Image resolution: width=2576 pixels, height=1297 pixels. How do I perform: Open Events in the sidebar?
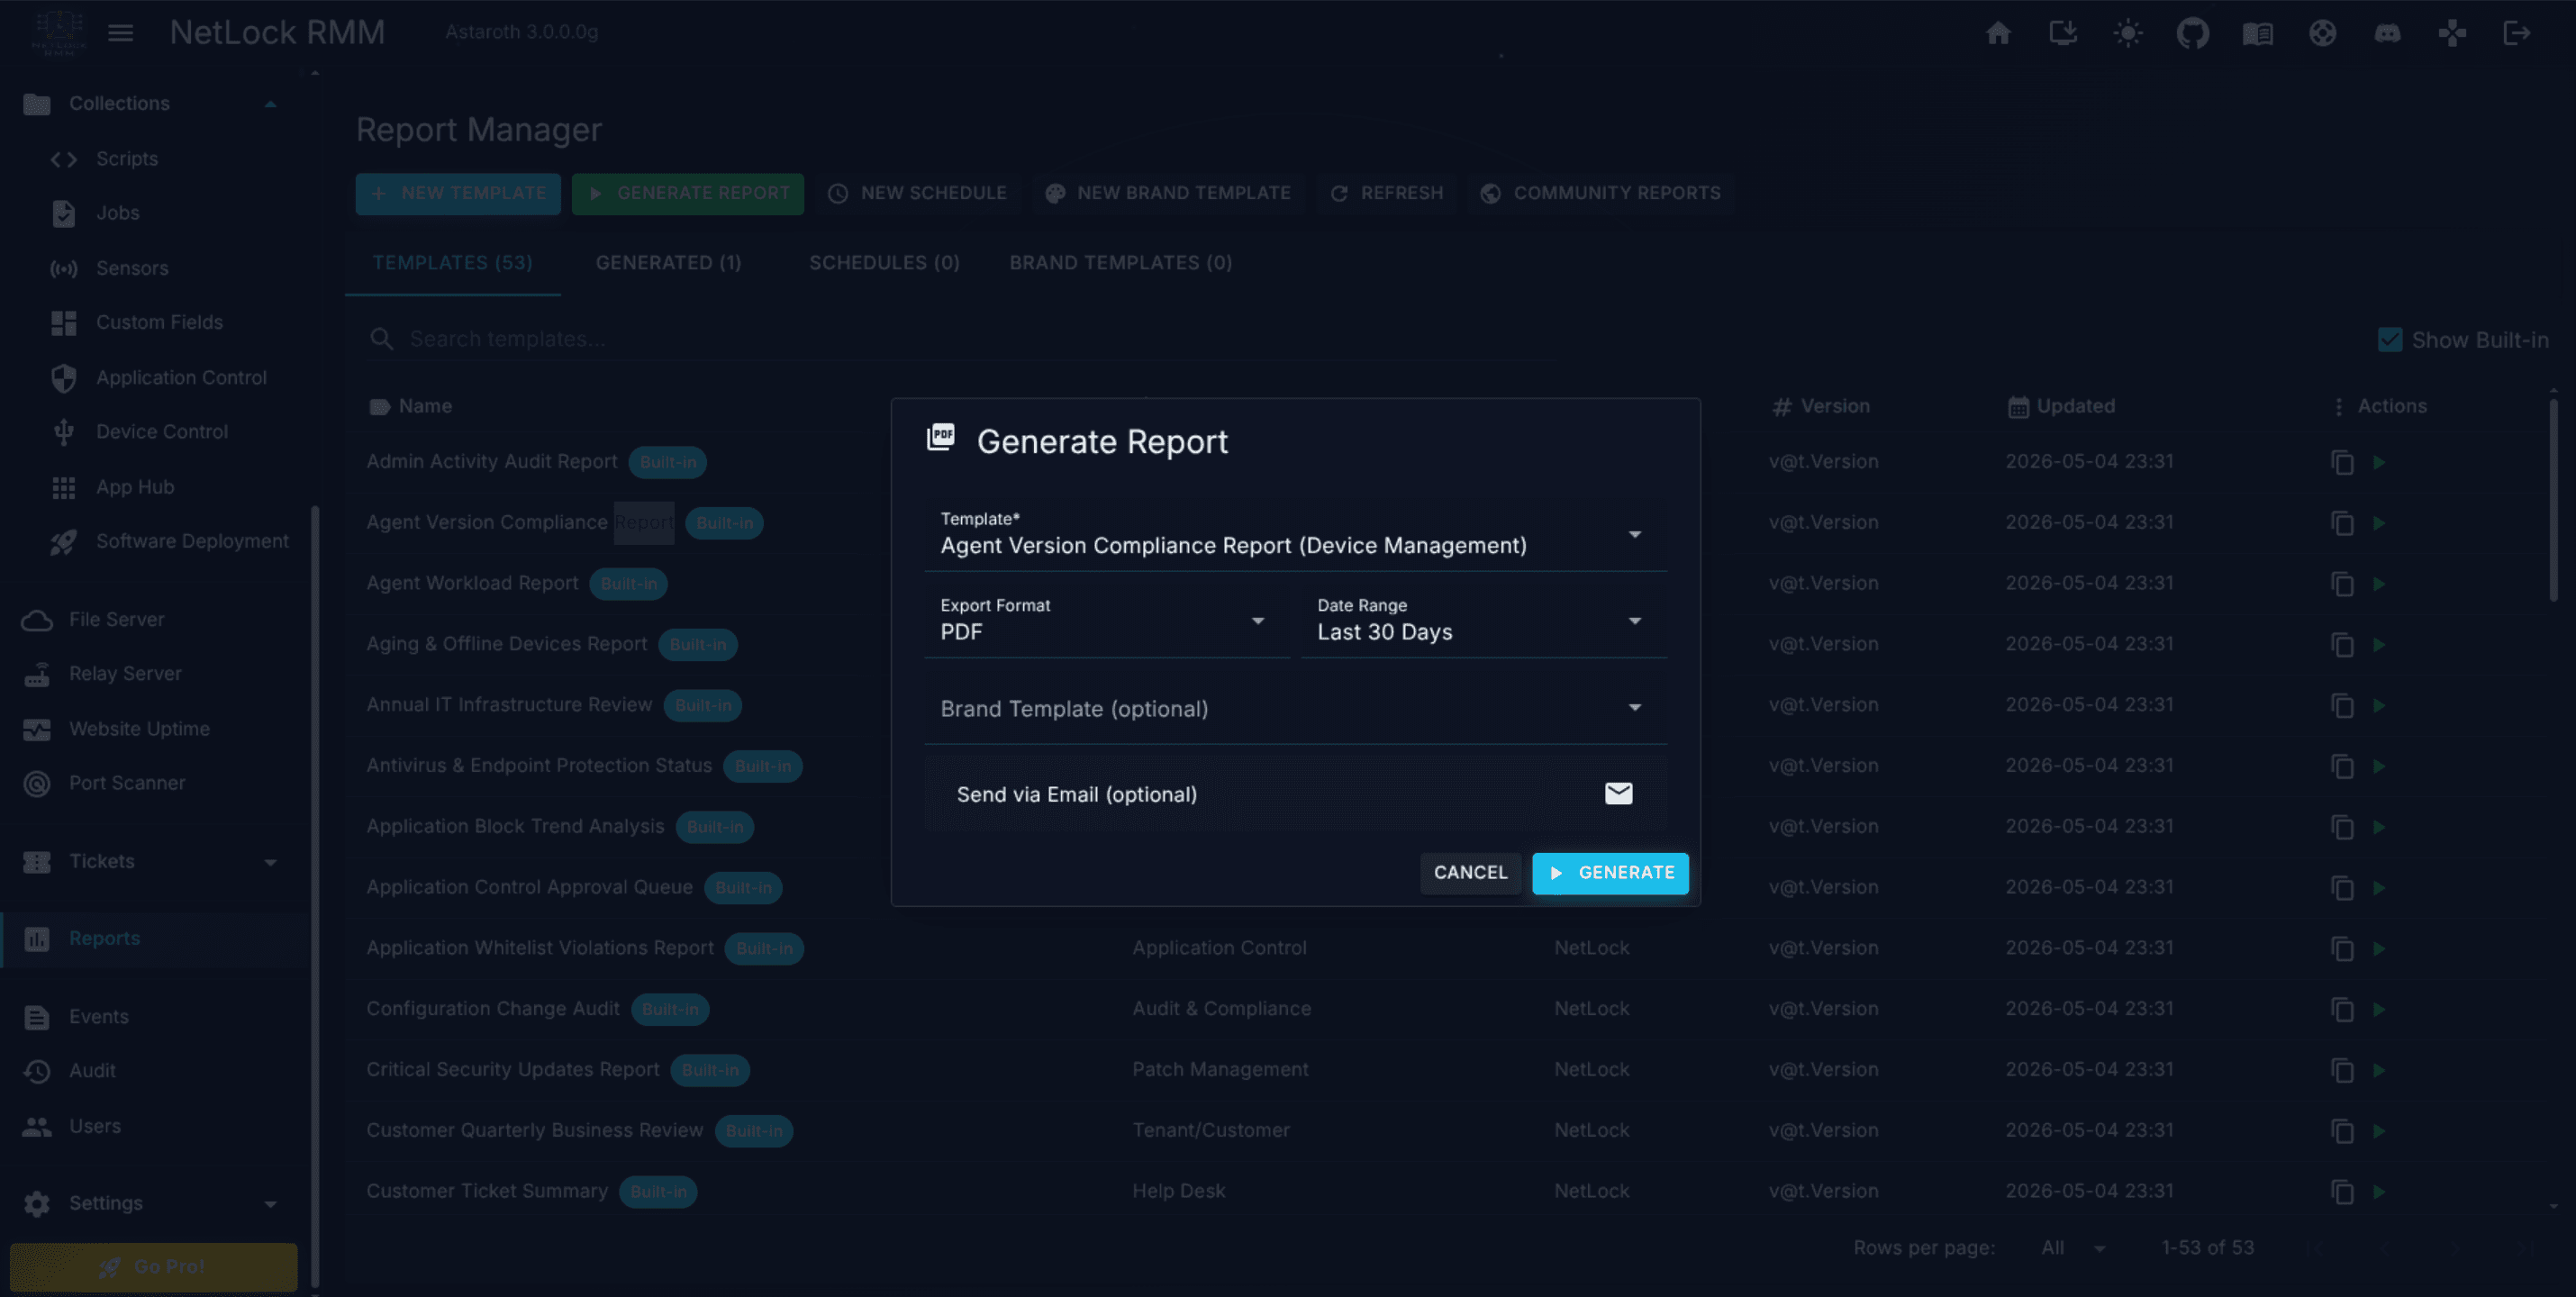click(x=155, y=1017)
